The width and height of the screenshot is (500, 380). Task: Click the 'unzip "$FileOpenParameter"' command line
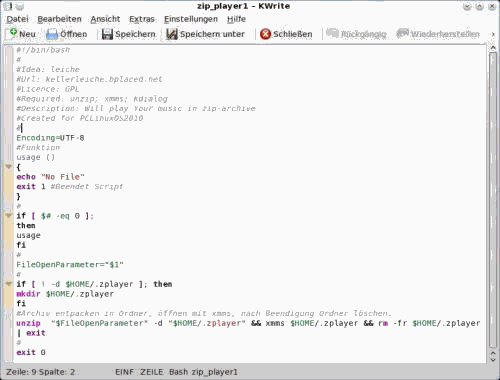point(248,323)
